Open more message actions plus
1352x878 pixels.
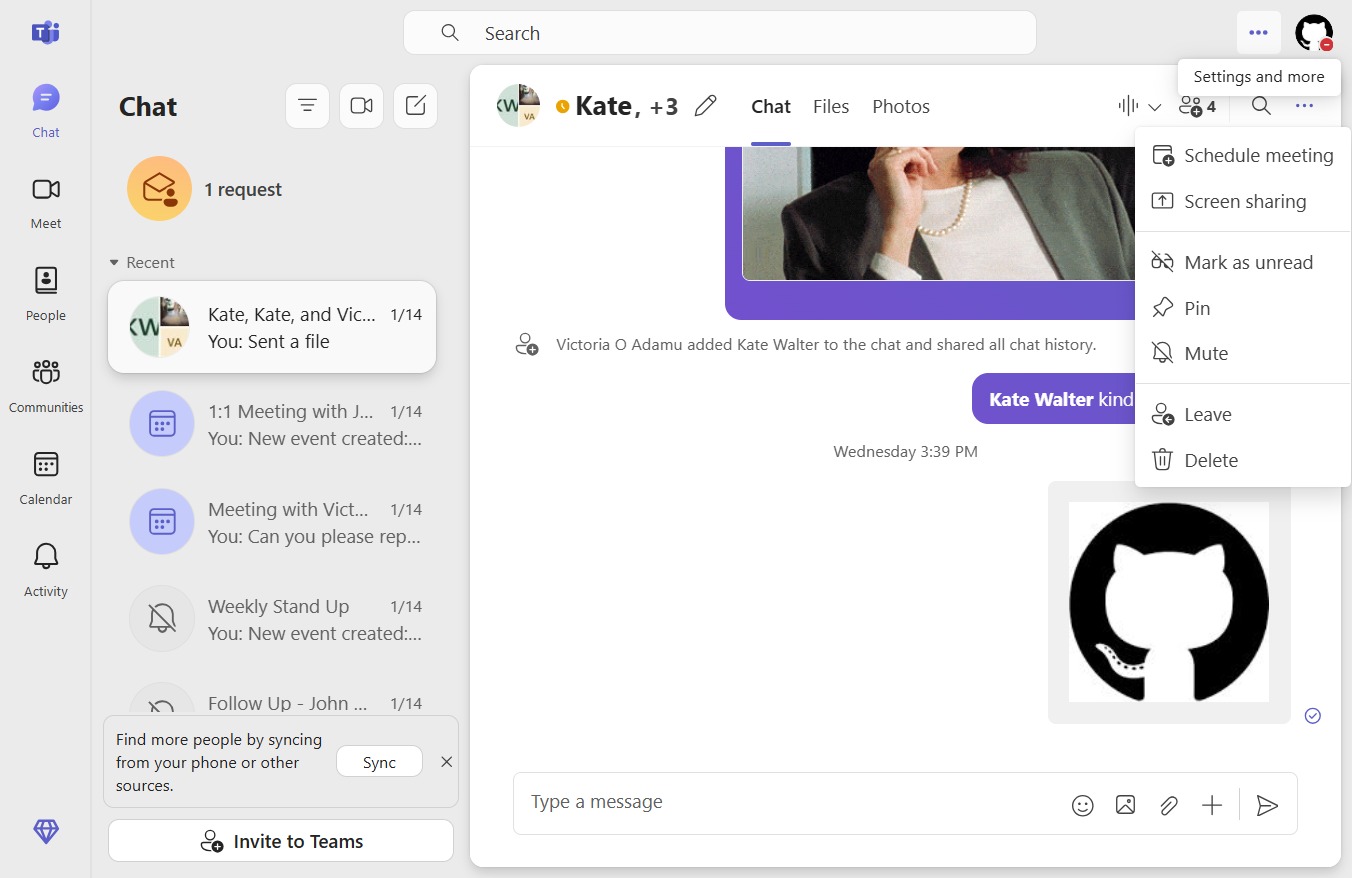1212,805
